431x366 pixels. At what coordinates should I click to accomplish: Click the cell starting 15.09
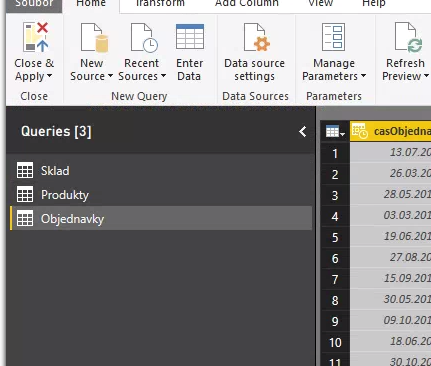click(x=391, y=278)
